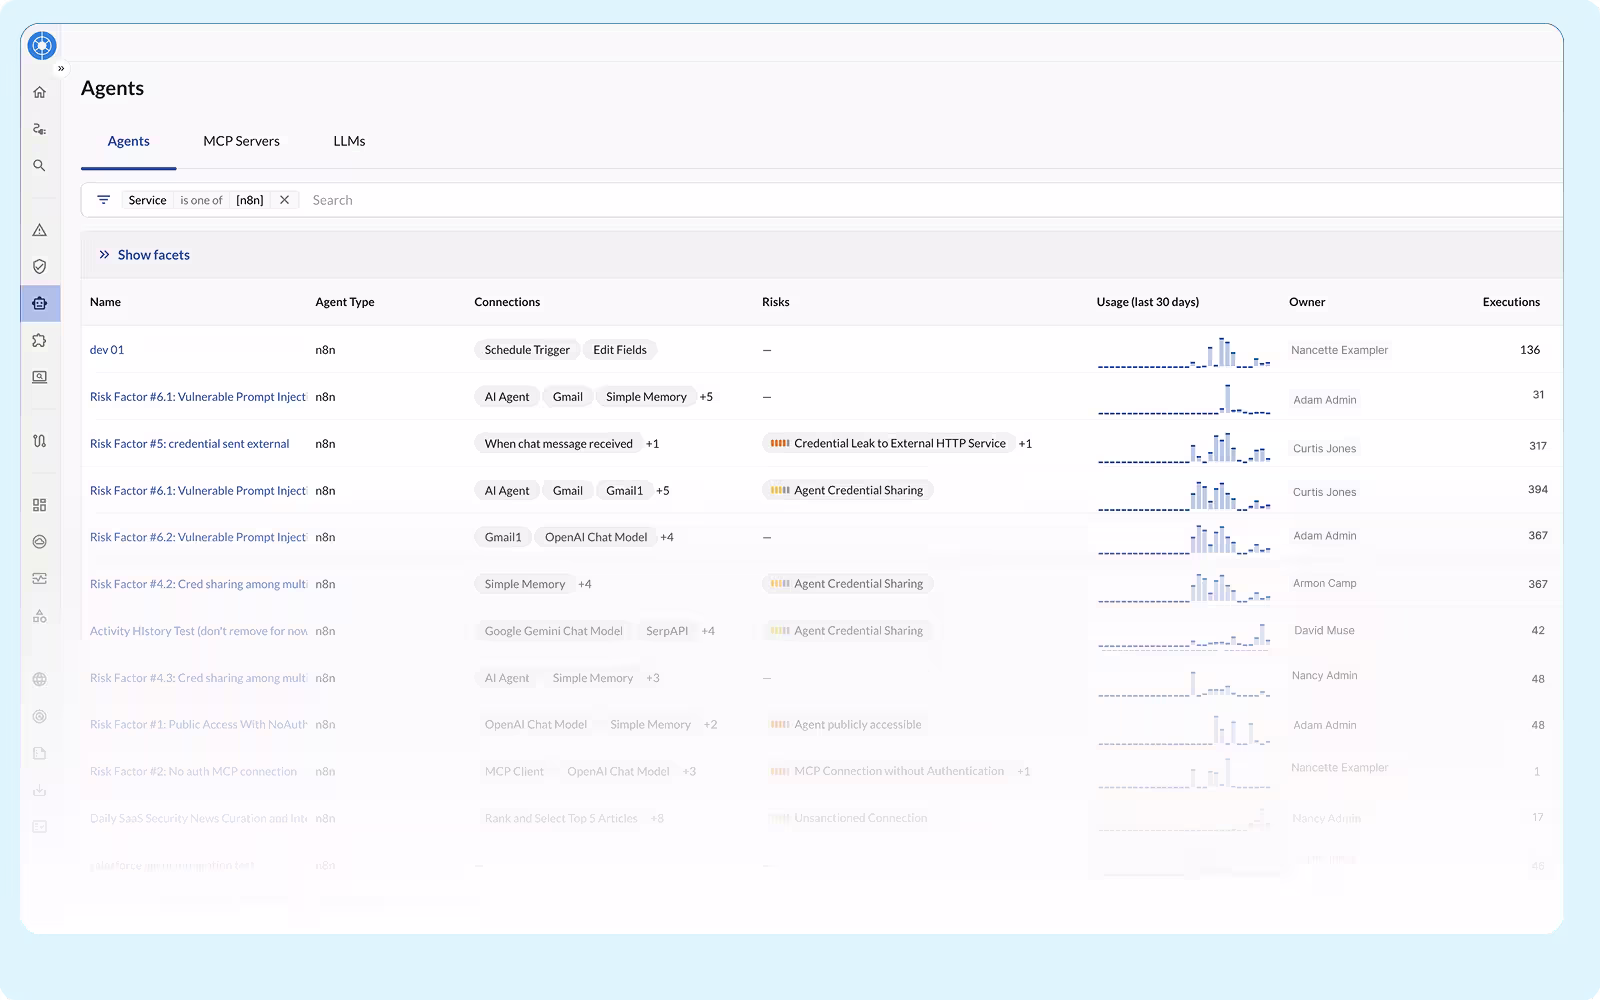1600x1000 pixels.
Task: Sort by the Agent Type column header
Action: (345, 302)
